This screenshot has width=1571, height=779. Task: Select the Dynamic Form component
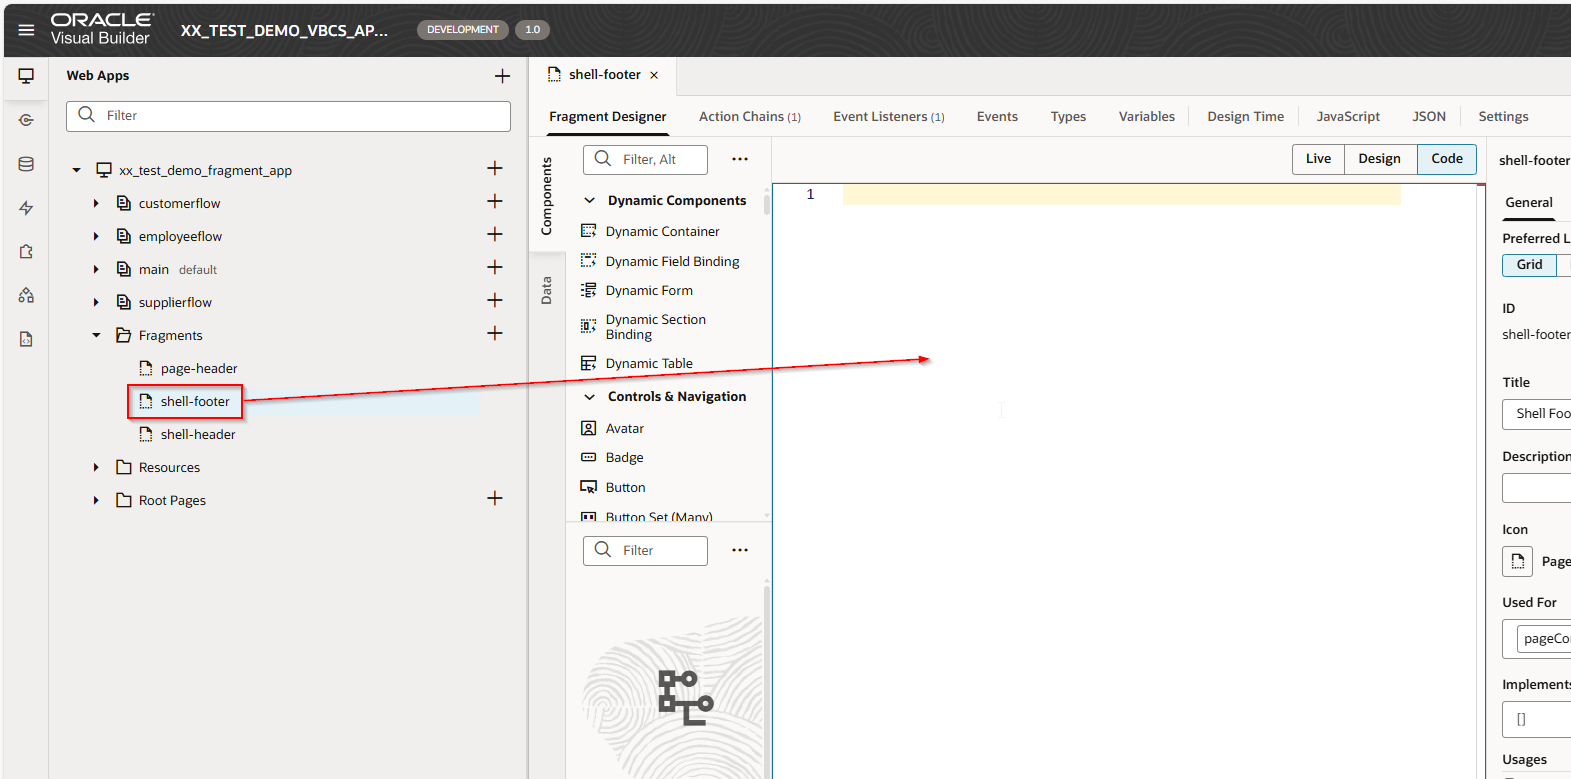tap(648, 291)
